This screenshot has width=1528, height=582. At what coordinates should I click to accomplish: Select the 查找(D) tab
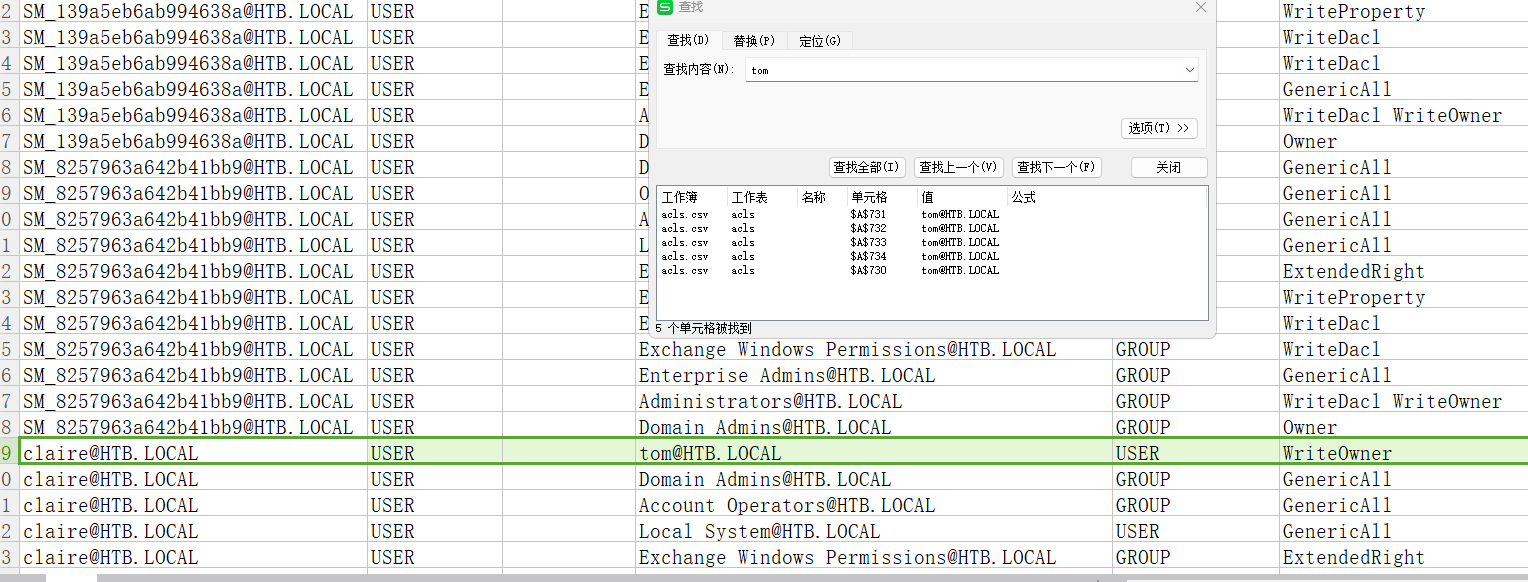tap(688, 41)
